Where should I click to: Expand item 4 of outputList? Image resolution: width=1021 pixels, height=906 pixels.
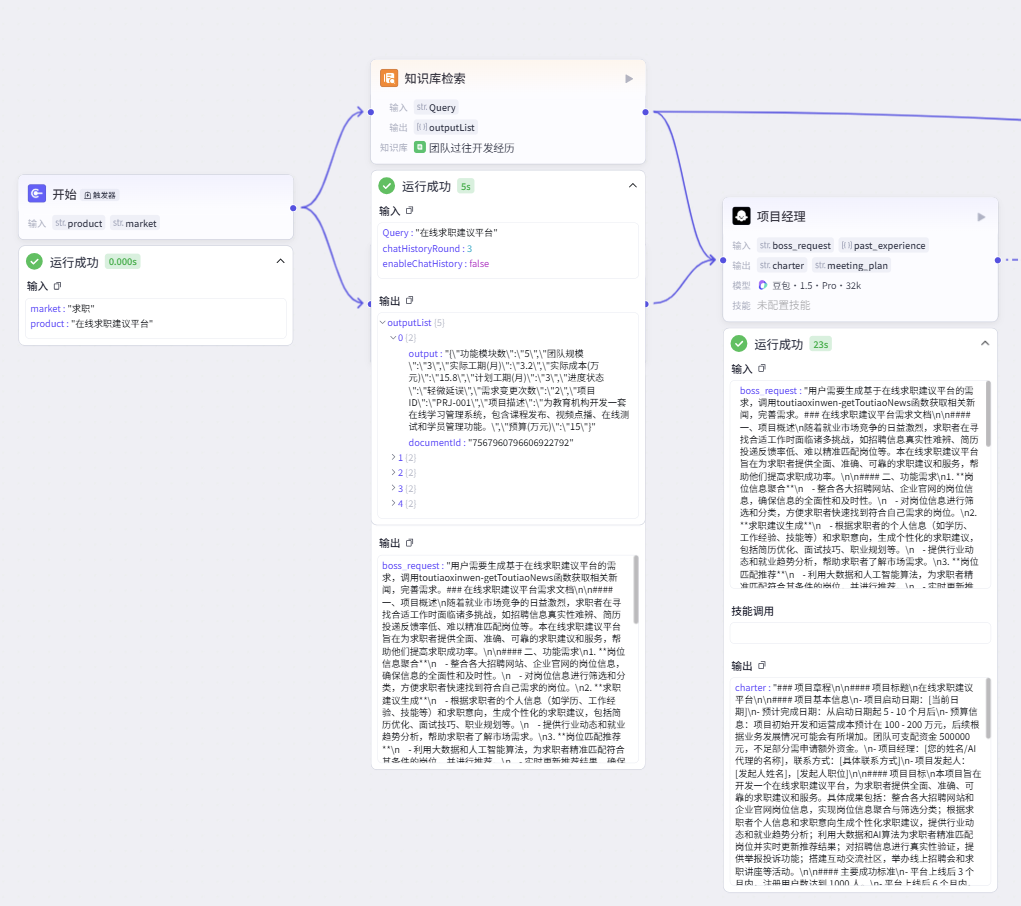pos(393,503)
